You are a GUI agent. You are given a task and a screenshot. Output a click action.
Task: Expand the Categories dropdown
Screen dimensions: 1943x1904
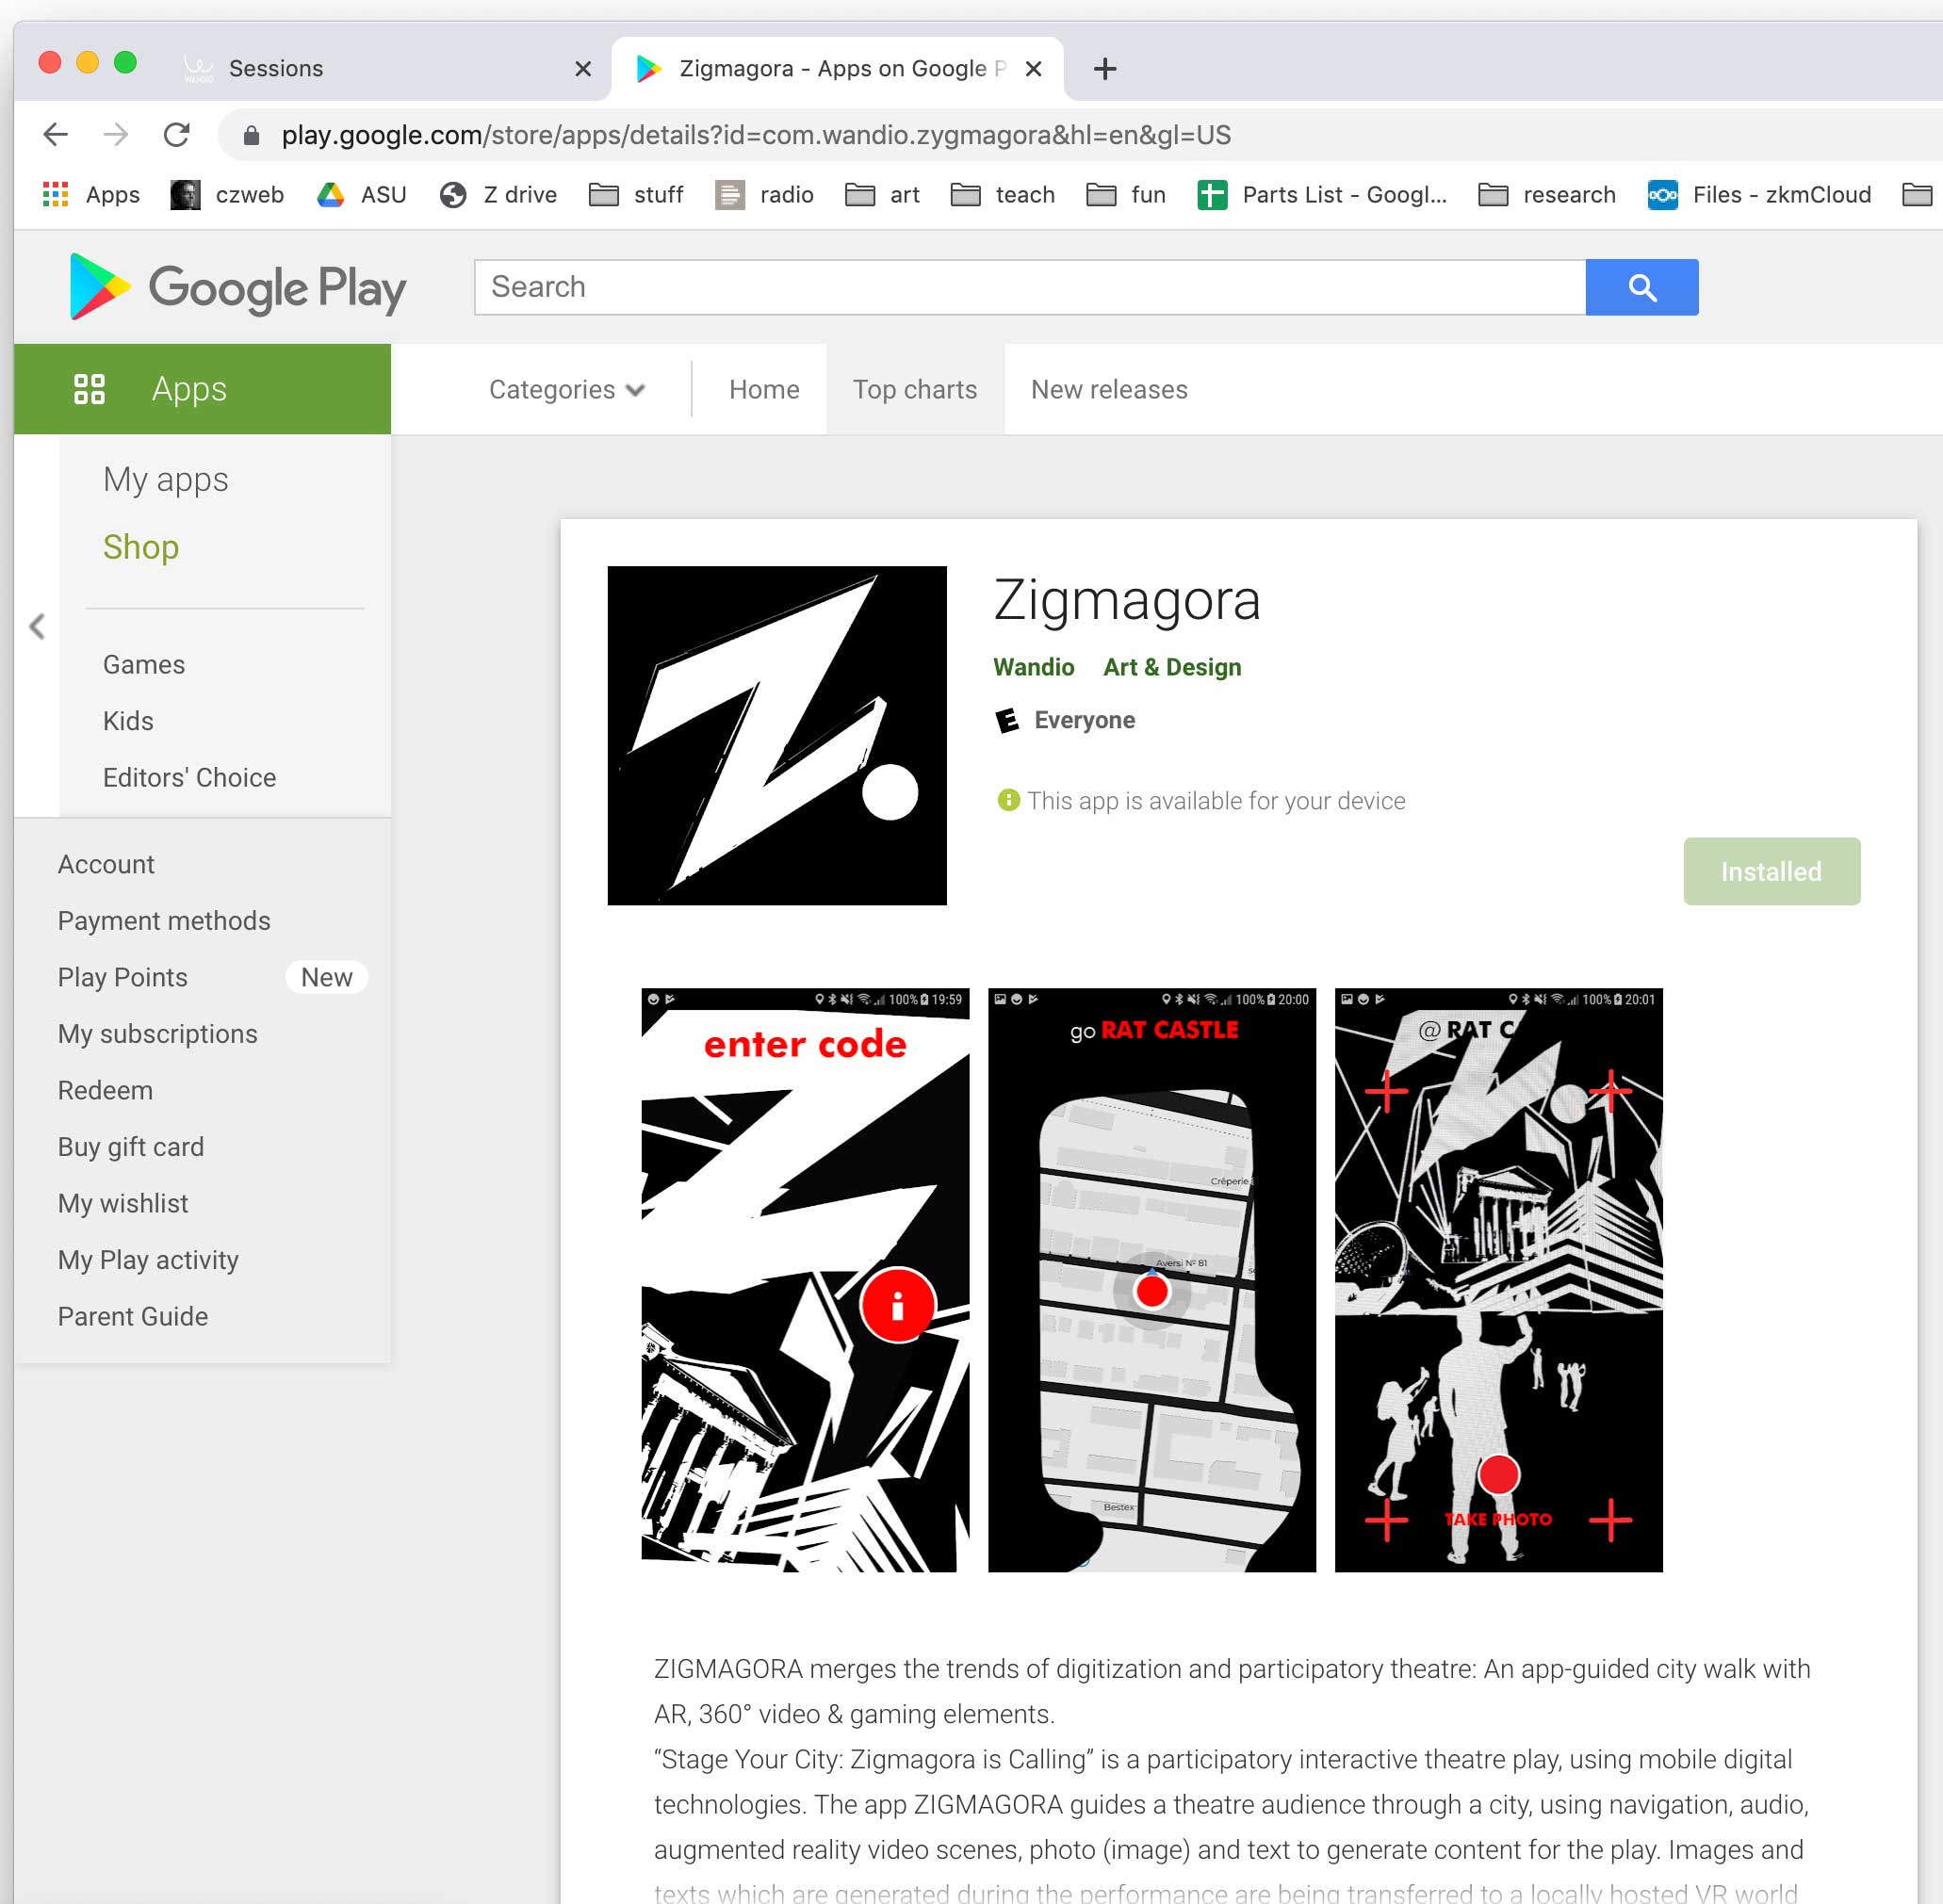[x=566, y=389]
